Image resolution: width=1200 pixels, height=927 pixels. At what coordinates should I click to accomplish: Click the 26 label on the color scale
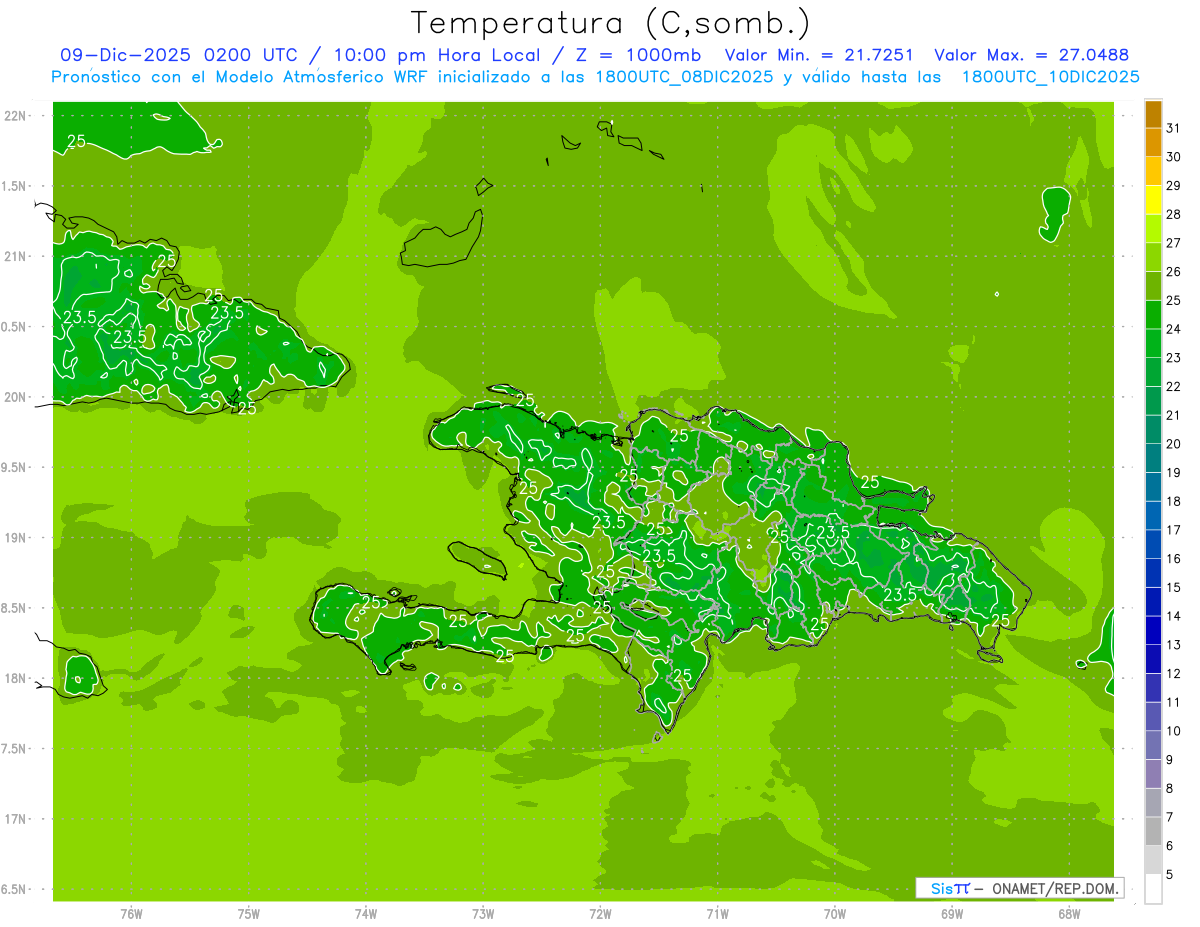pos(1174,272)
